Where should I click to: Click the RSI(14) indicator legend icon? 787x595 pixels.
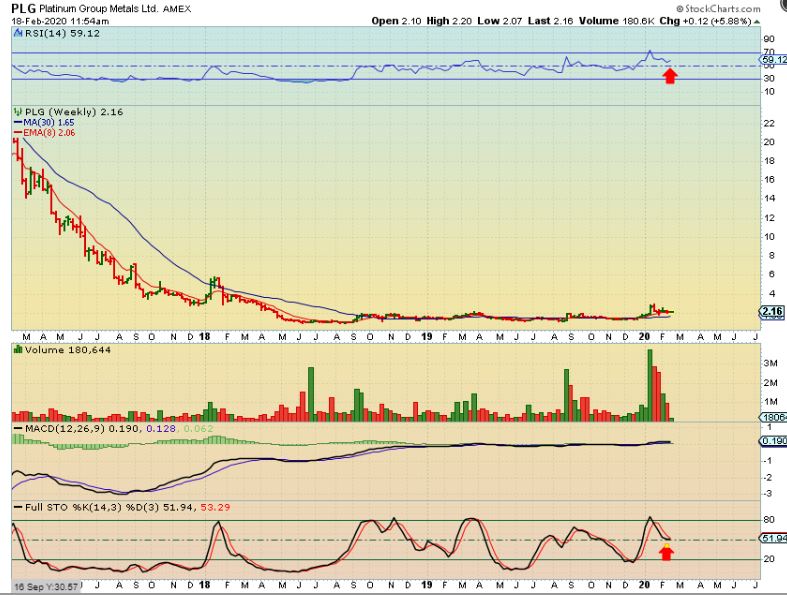pyautogui.click(x=18, y=34)
